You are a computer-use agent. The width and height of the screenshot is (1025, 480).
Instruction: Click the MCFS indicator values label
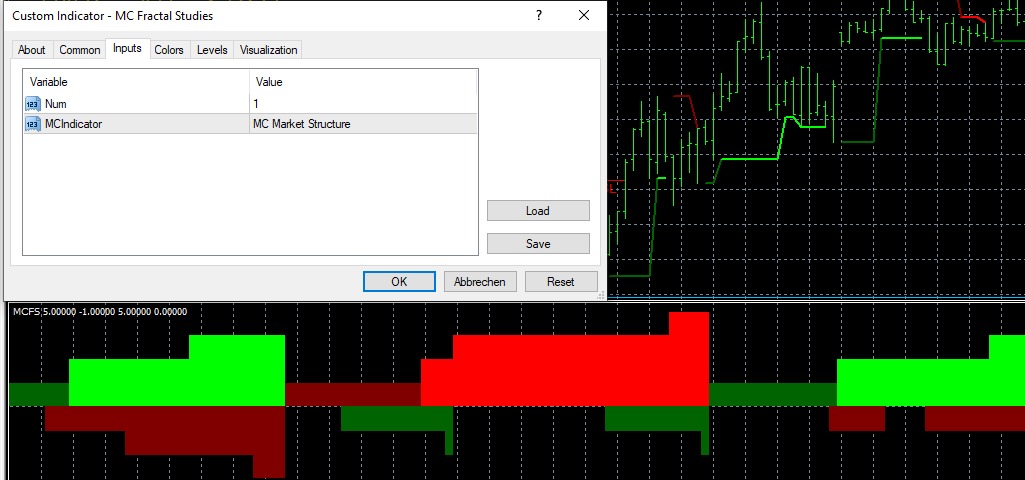coord(100,312)
